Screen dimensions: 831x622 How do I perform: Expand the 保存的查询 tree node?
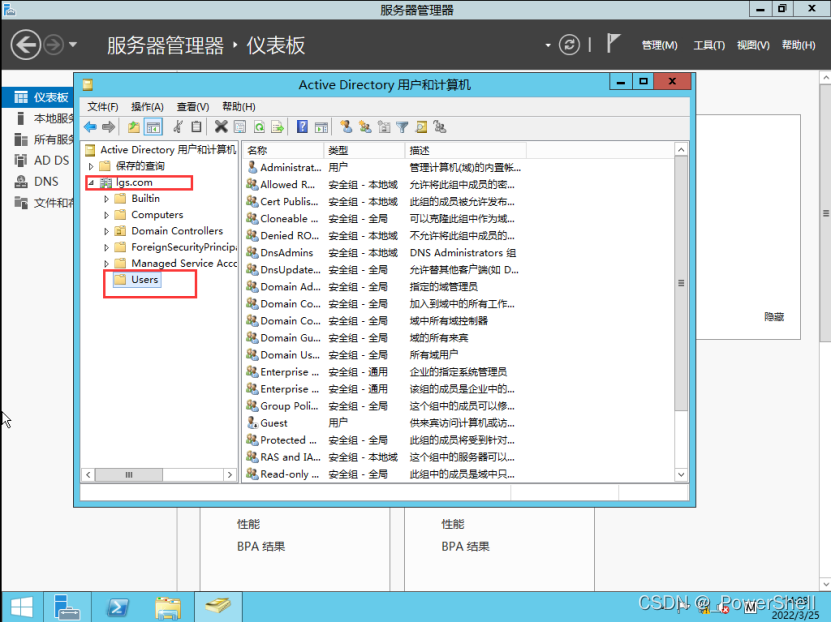coord(91,166)
